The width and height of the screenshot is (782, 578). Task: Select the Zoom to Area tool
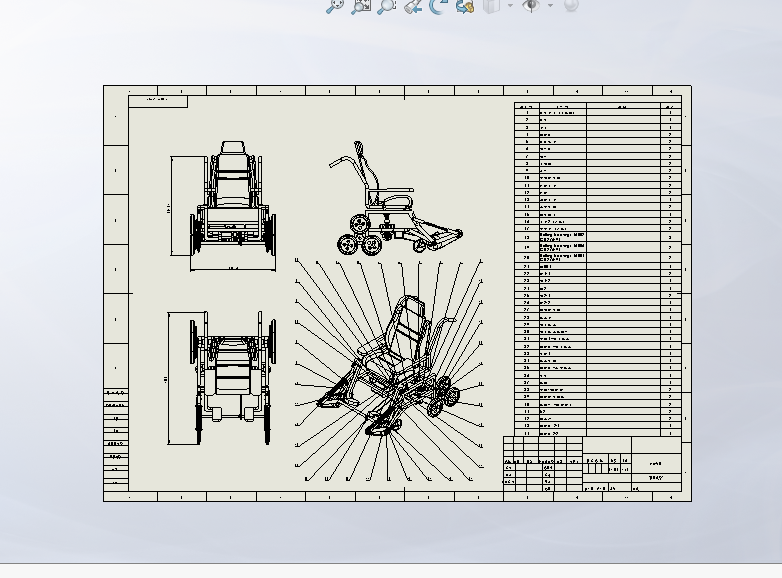[361, 6]
